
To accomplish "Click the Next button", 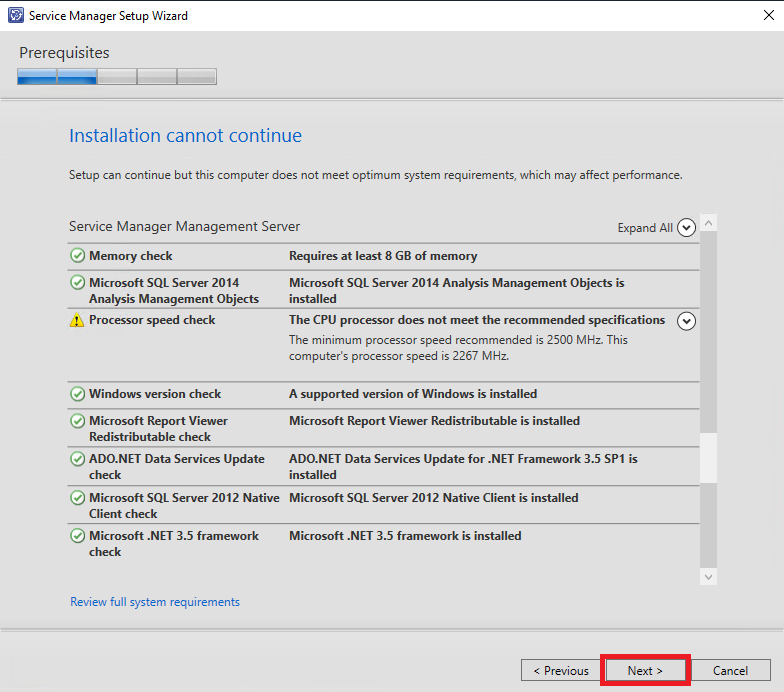I will click(645, 670).
